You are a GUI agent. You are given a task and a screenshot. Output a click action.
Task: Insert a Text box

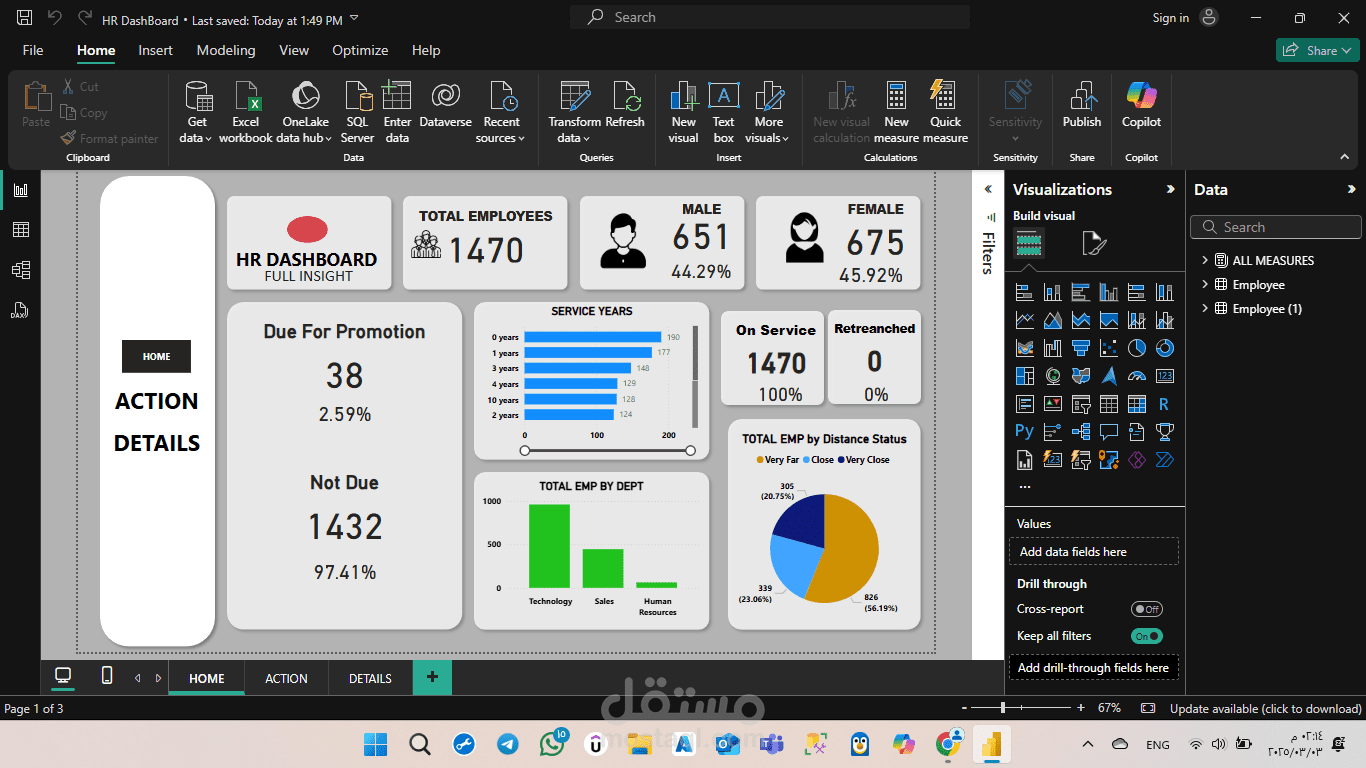tap(723, 112)
